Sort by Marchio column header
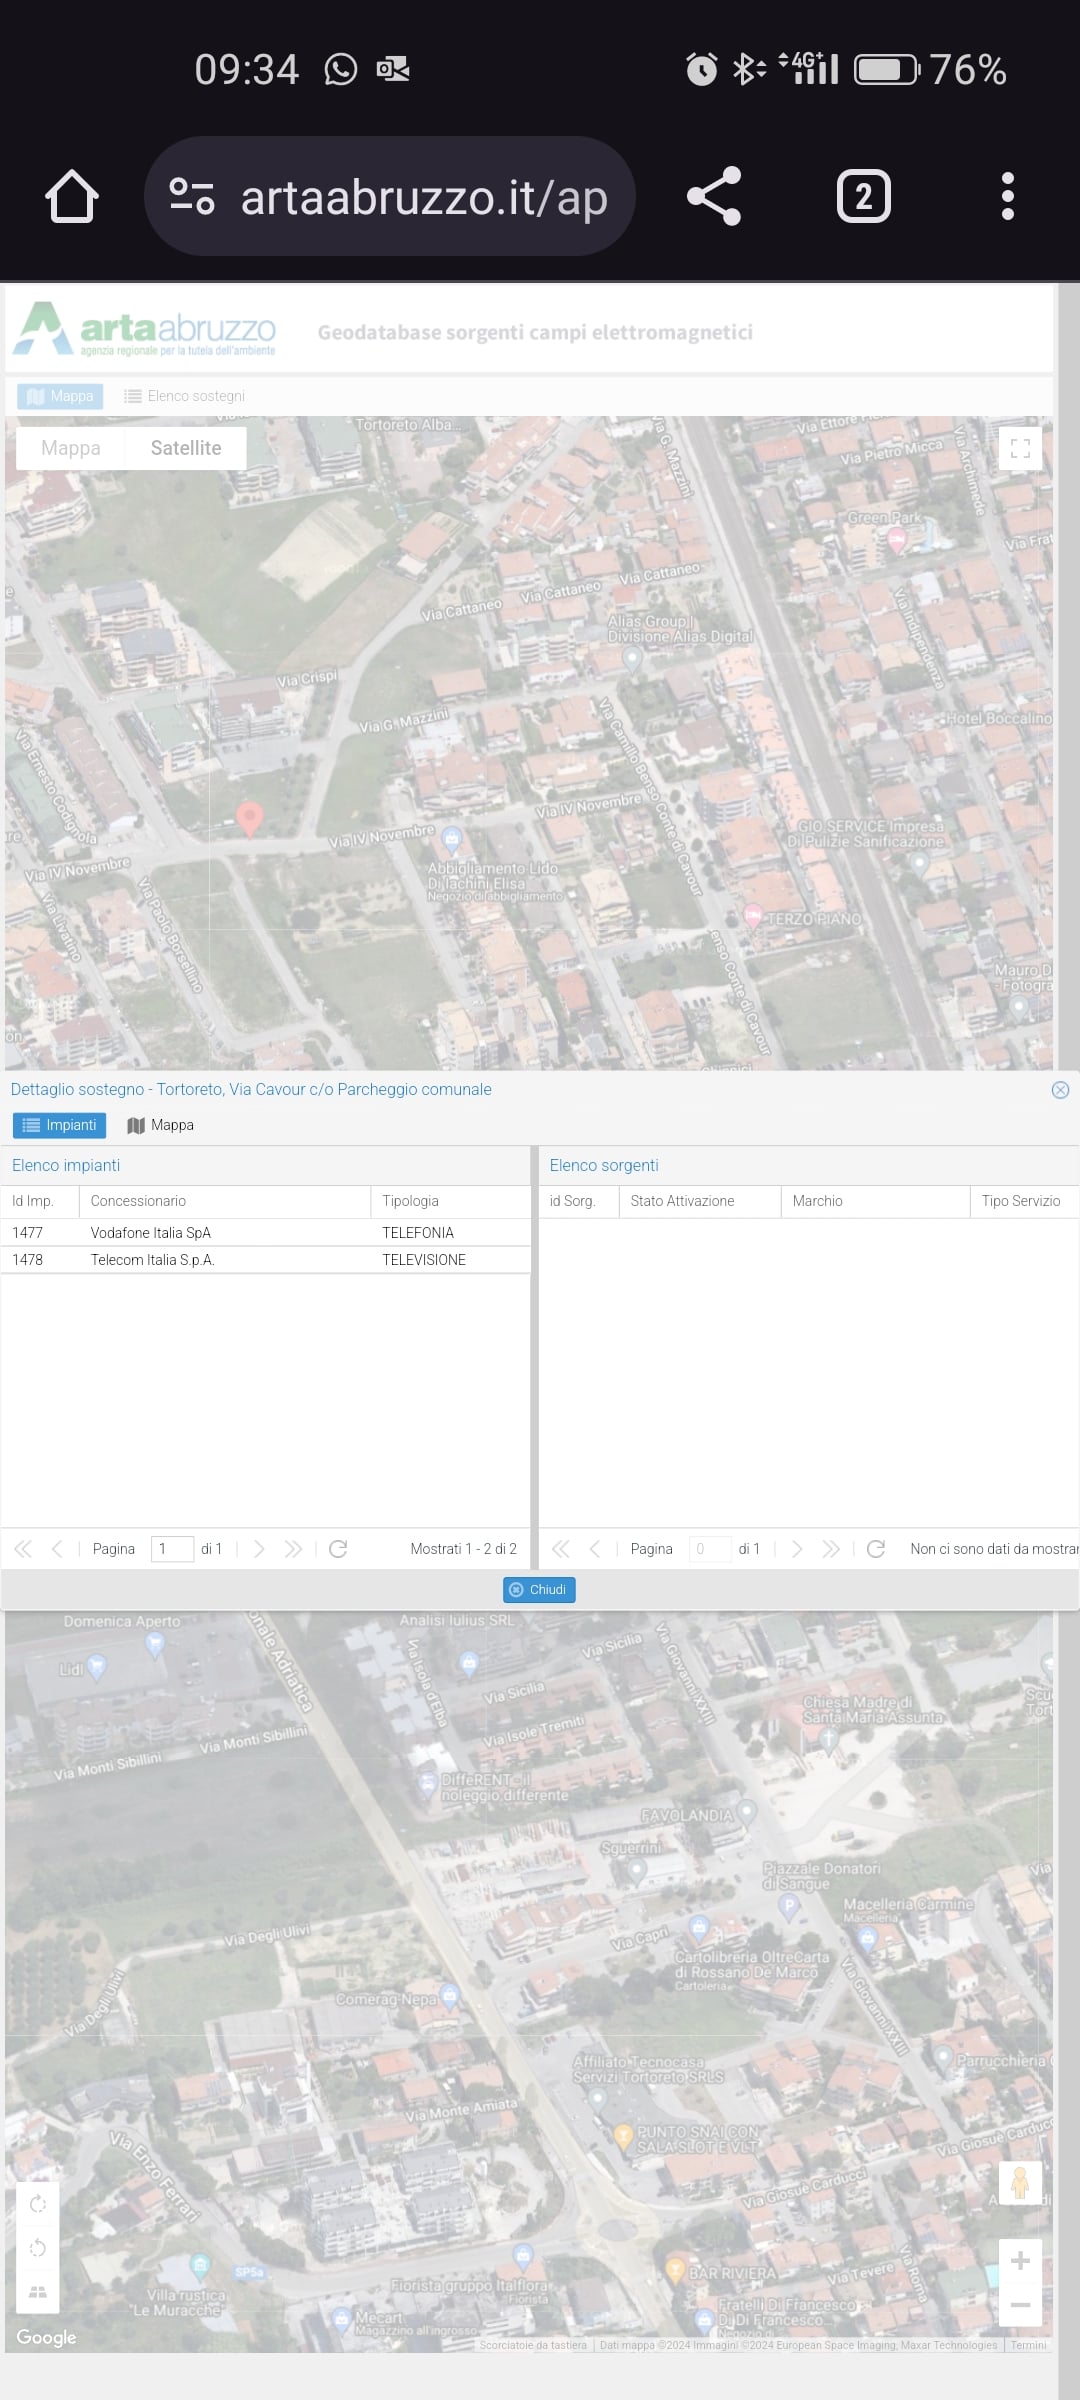The width and height of the screenshot is (1080, 2400). point(875,1201)
